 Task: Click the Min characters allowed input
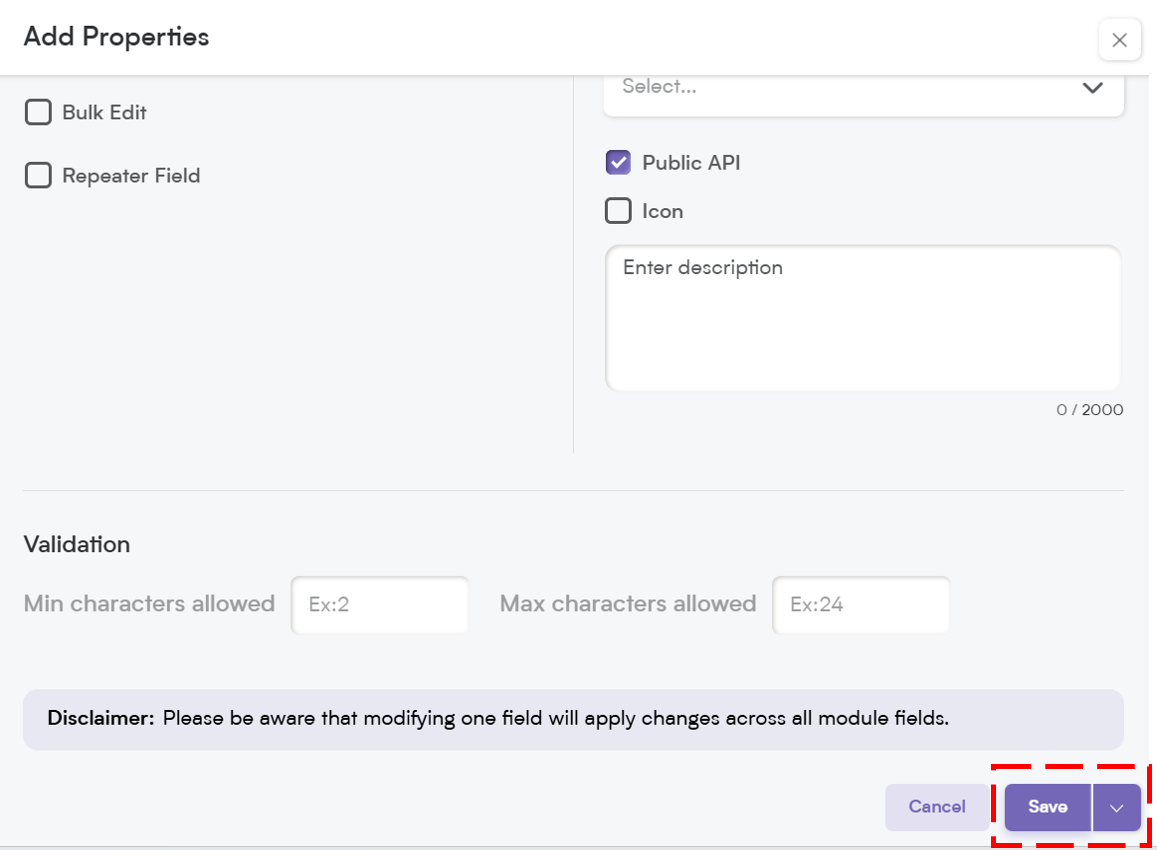[380, 605]
